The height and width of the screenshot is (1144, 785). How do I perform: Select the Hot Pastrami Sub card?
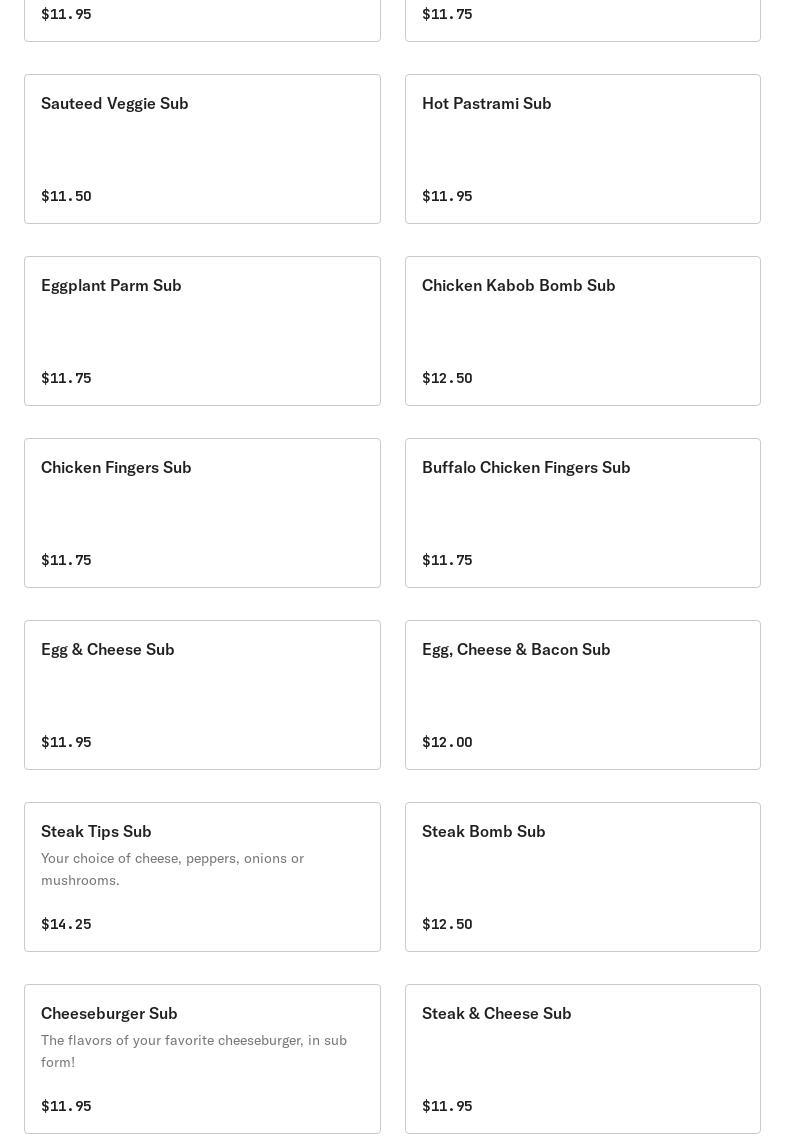coord(583,149)
